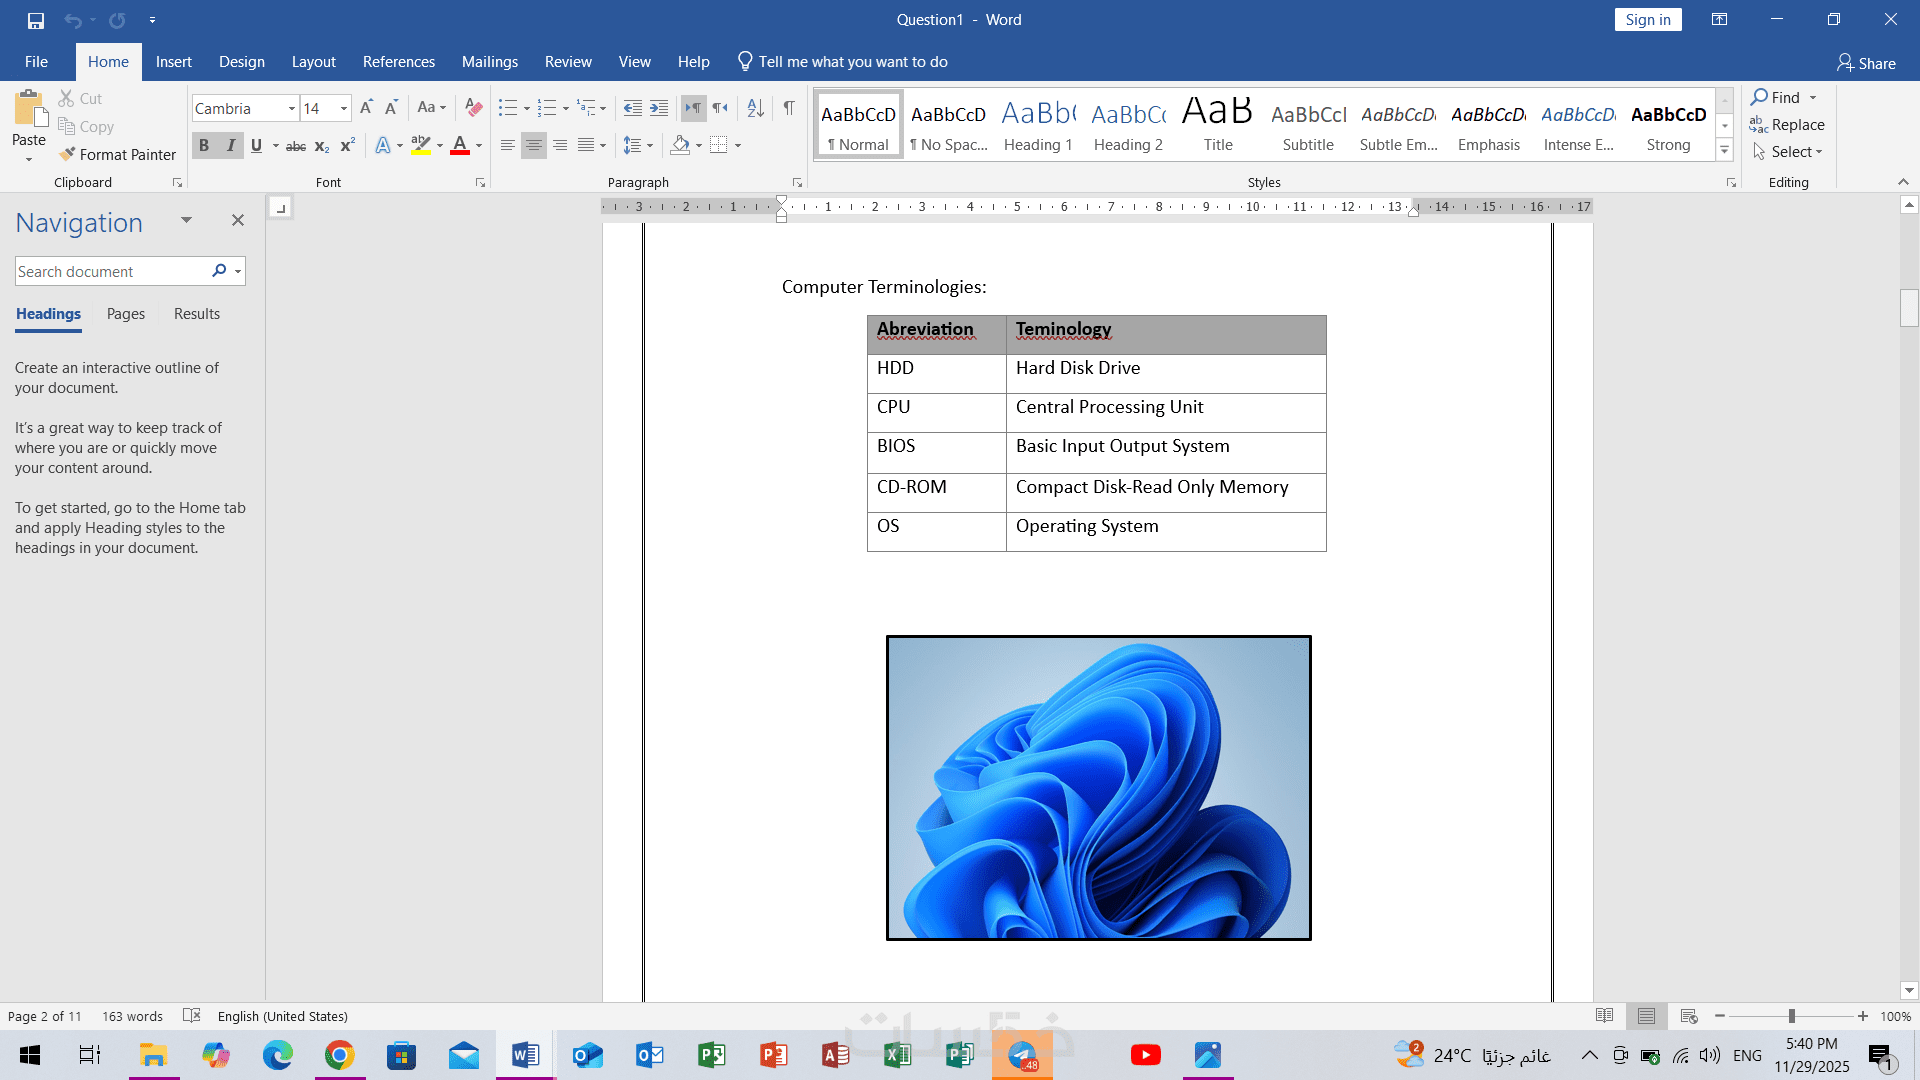Click the Bullets list icon

508,108
